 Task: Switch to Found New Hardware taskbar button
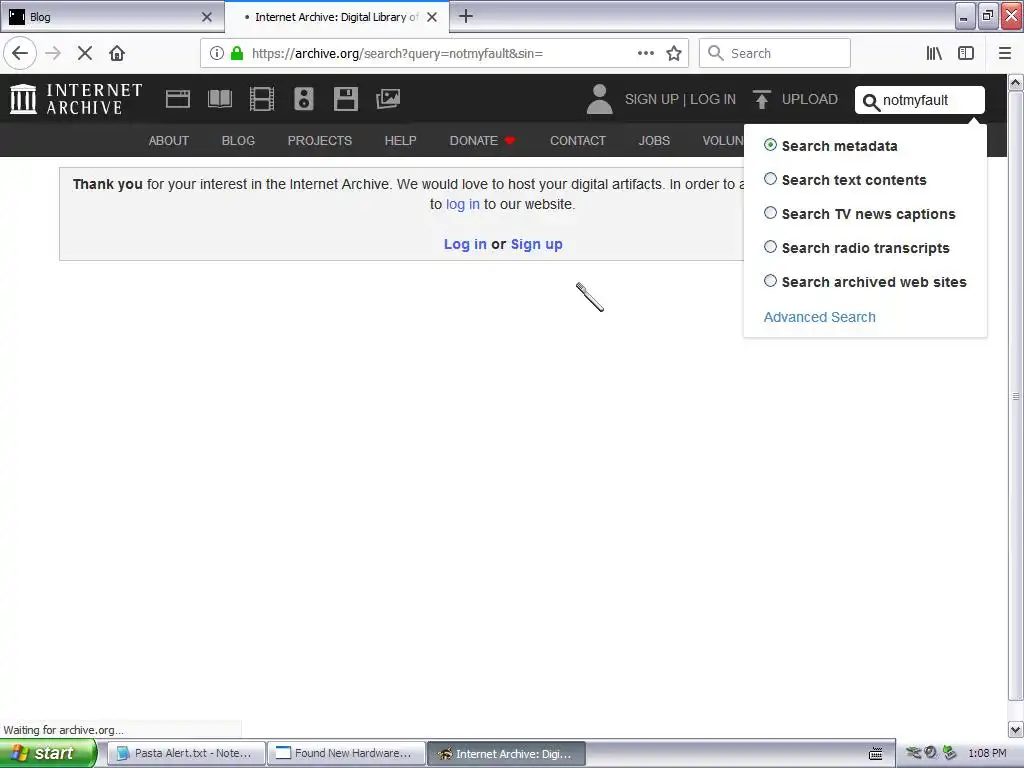[x=346, y=753]
